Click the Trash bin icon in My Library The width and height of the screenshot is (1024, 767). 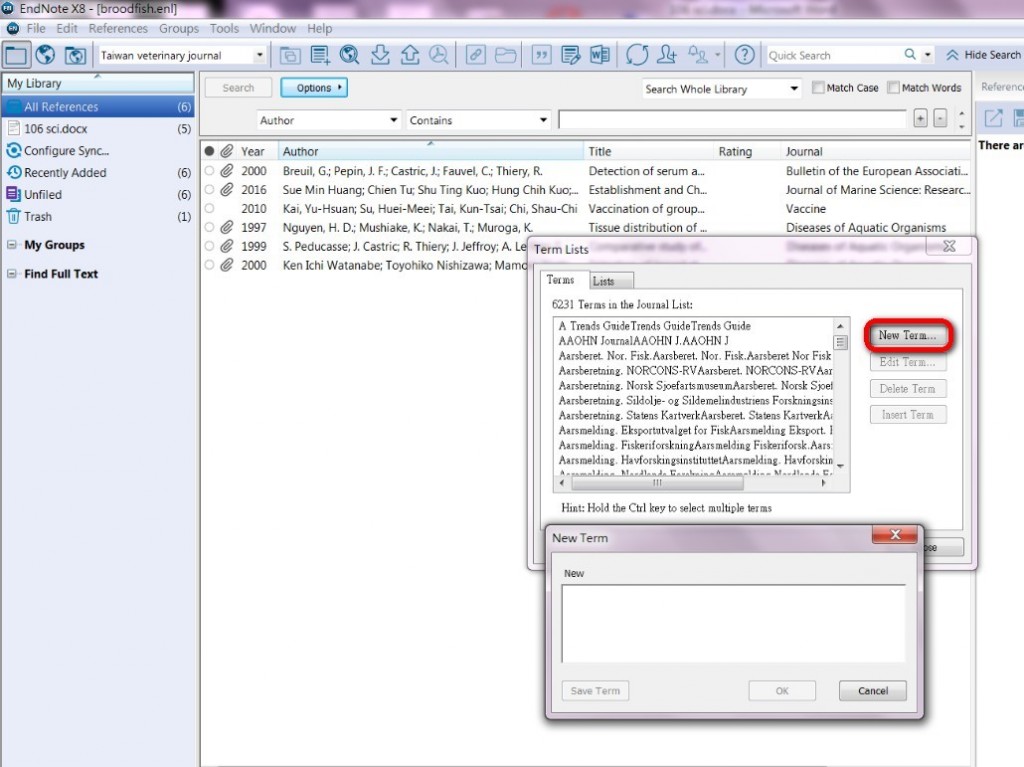click(14, 216)
